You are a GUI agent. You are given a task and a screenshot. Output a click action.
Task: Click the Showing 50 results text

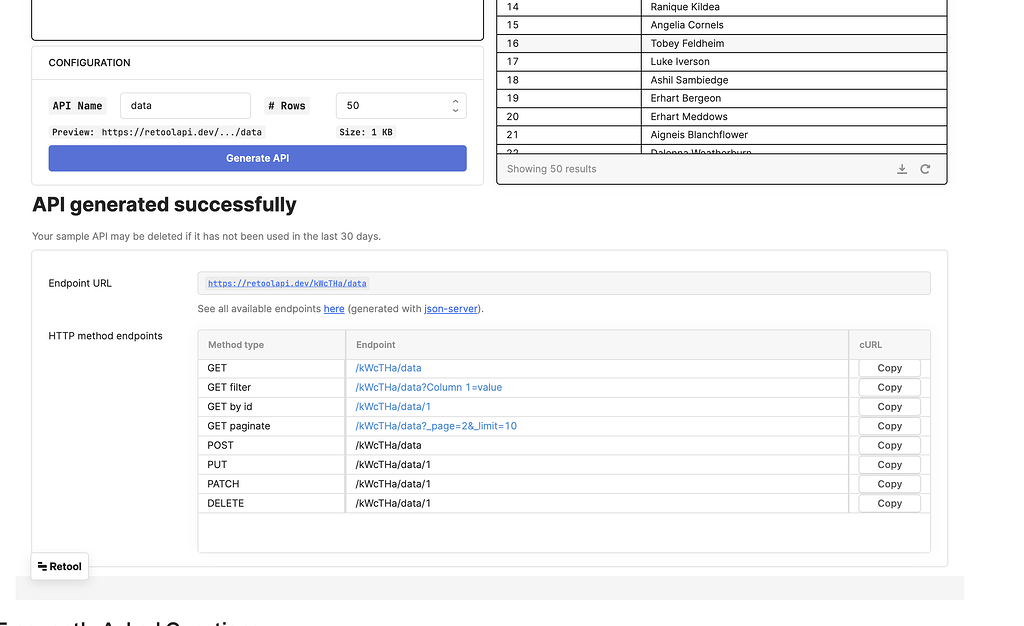pyautogui.click(x=552, y=169)
